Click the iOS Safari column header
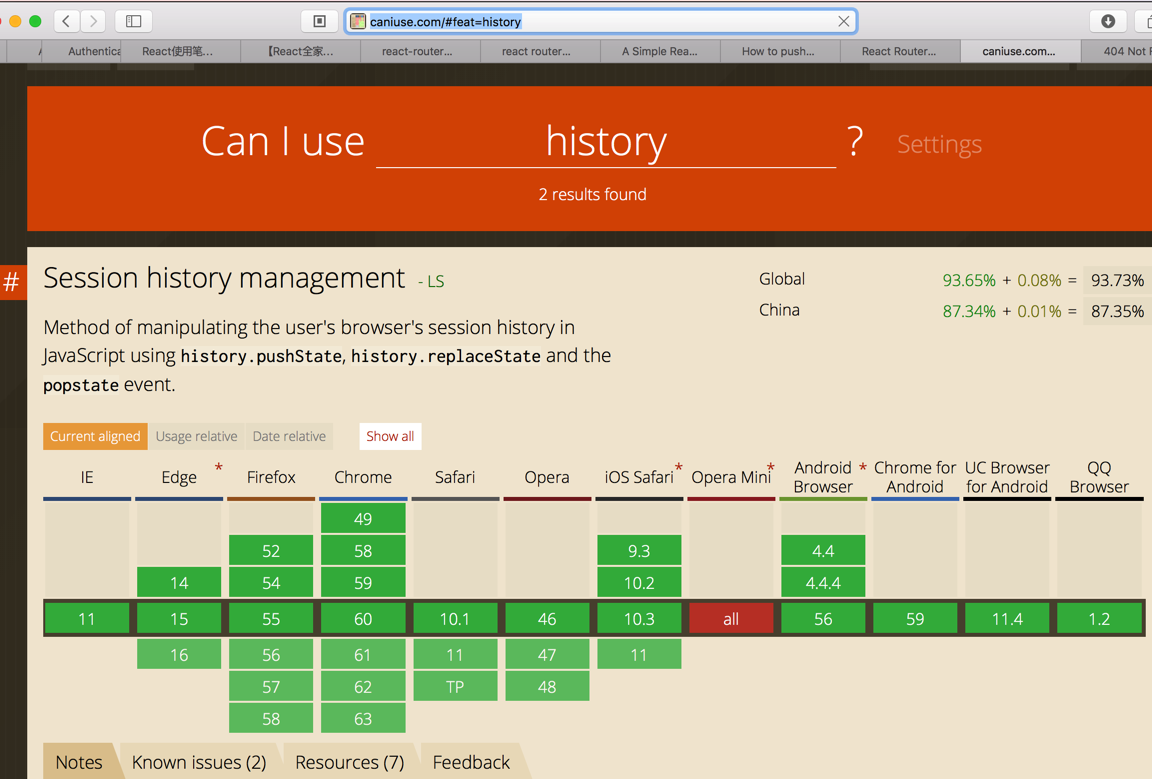1152x779 pixels. [639, 478]
